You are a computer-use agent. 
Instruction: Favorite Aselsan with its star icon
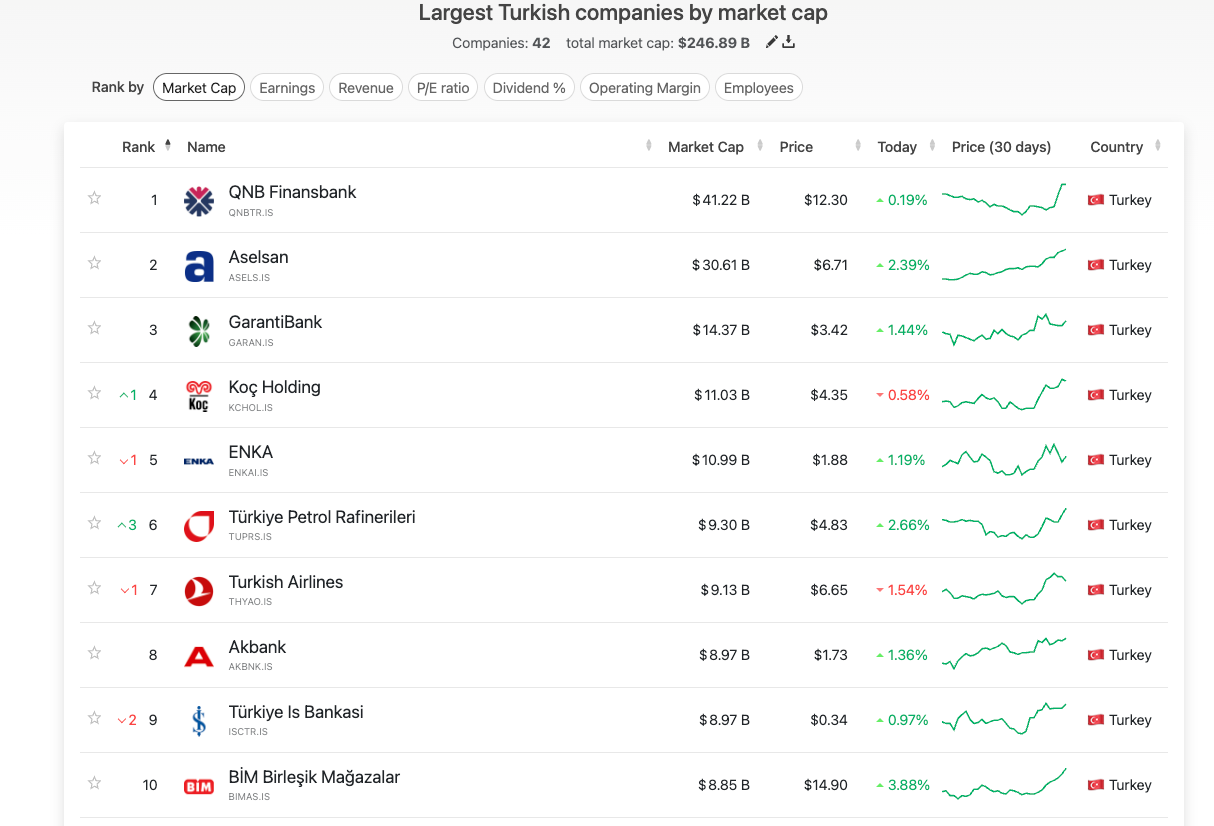click(95, 263)
